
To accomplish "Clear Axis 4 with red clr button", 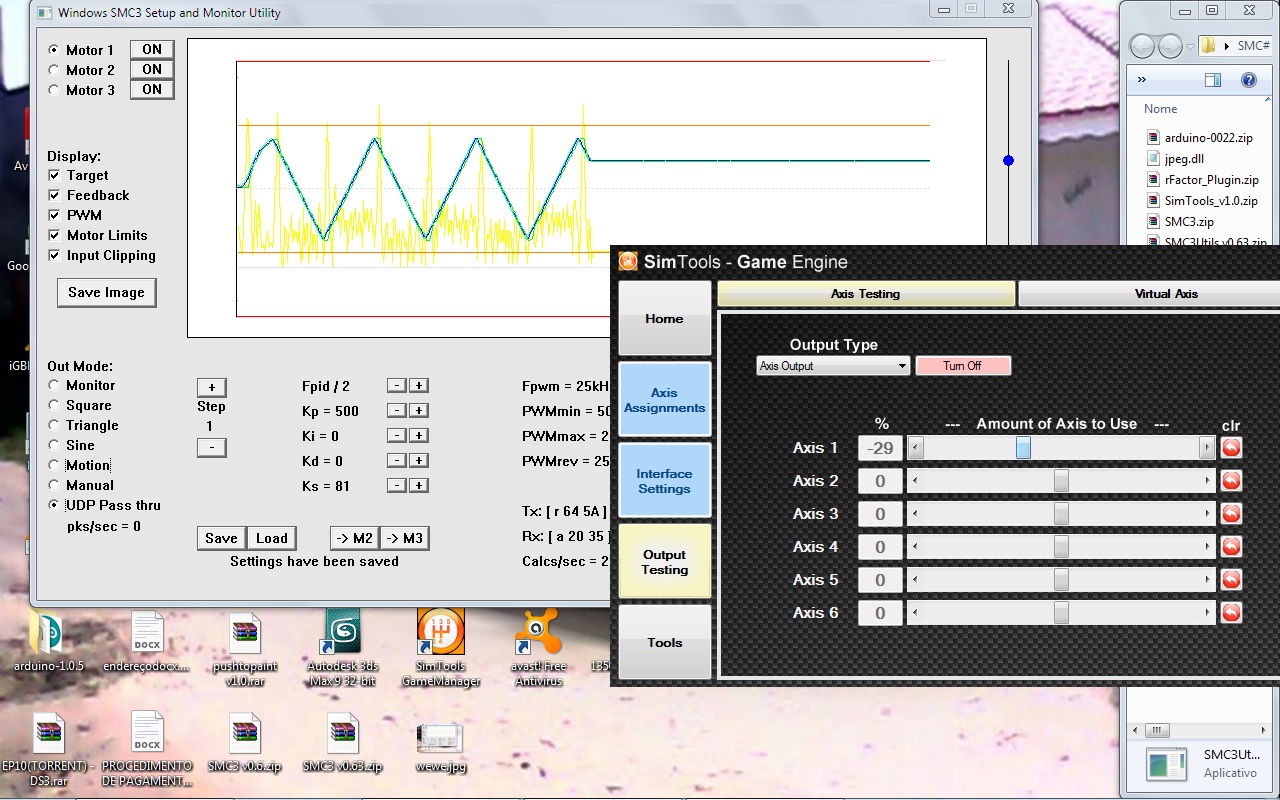I will tap(1231, 547).
